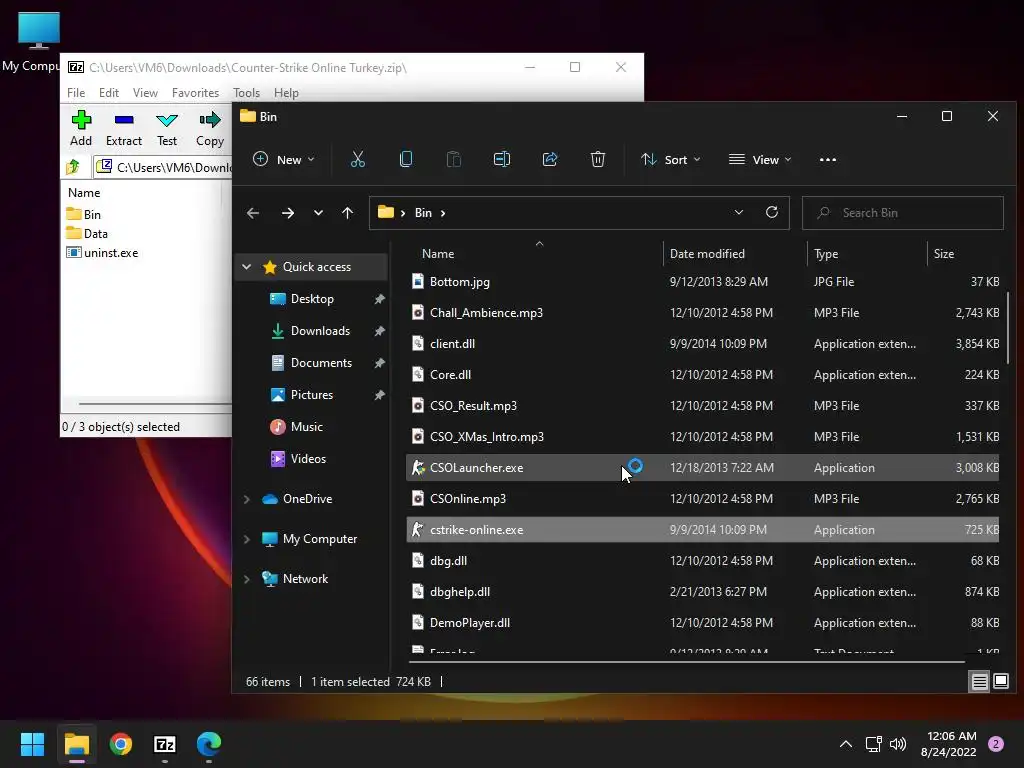Go forward using the Explorer forward arrow
Image resolution: width=1024 pixels, height=768 pixels.
tap(287, 213)
